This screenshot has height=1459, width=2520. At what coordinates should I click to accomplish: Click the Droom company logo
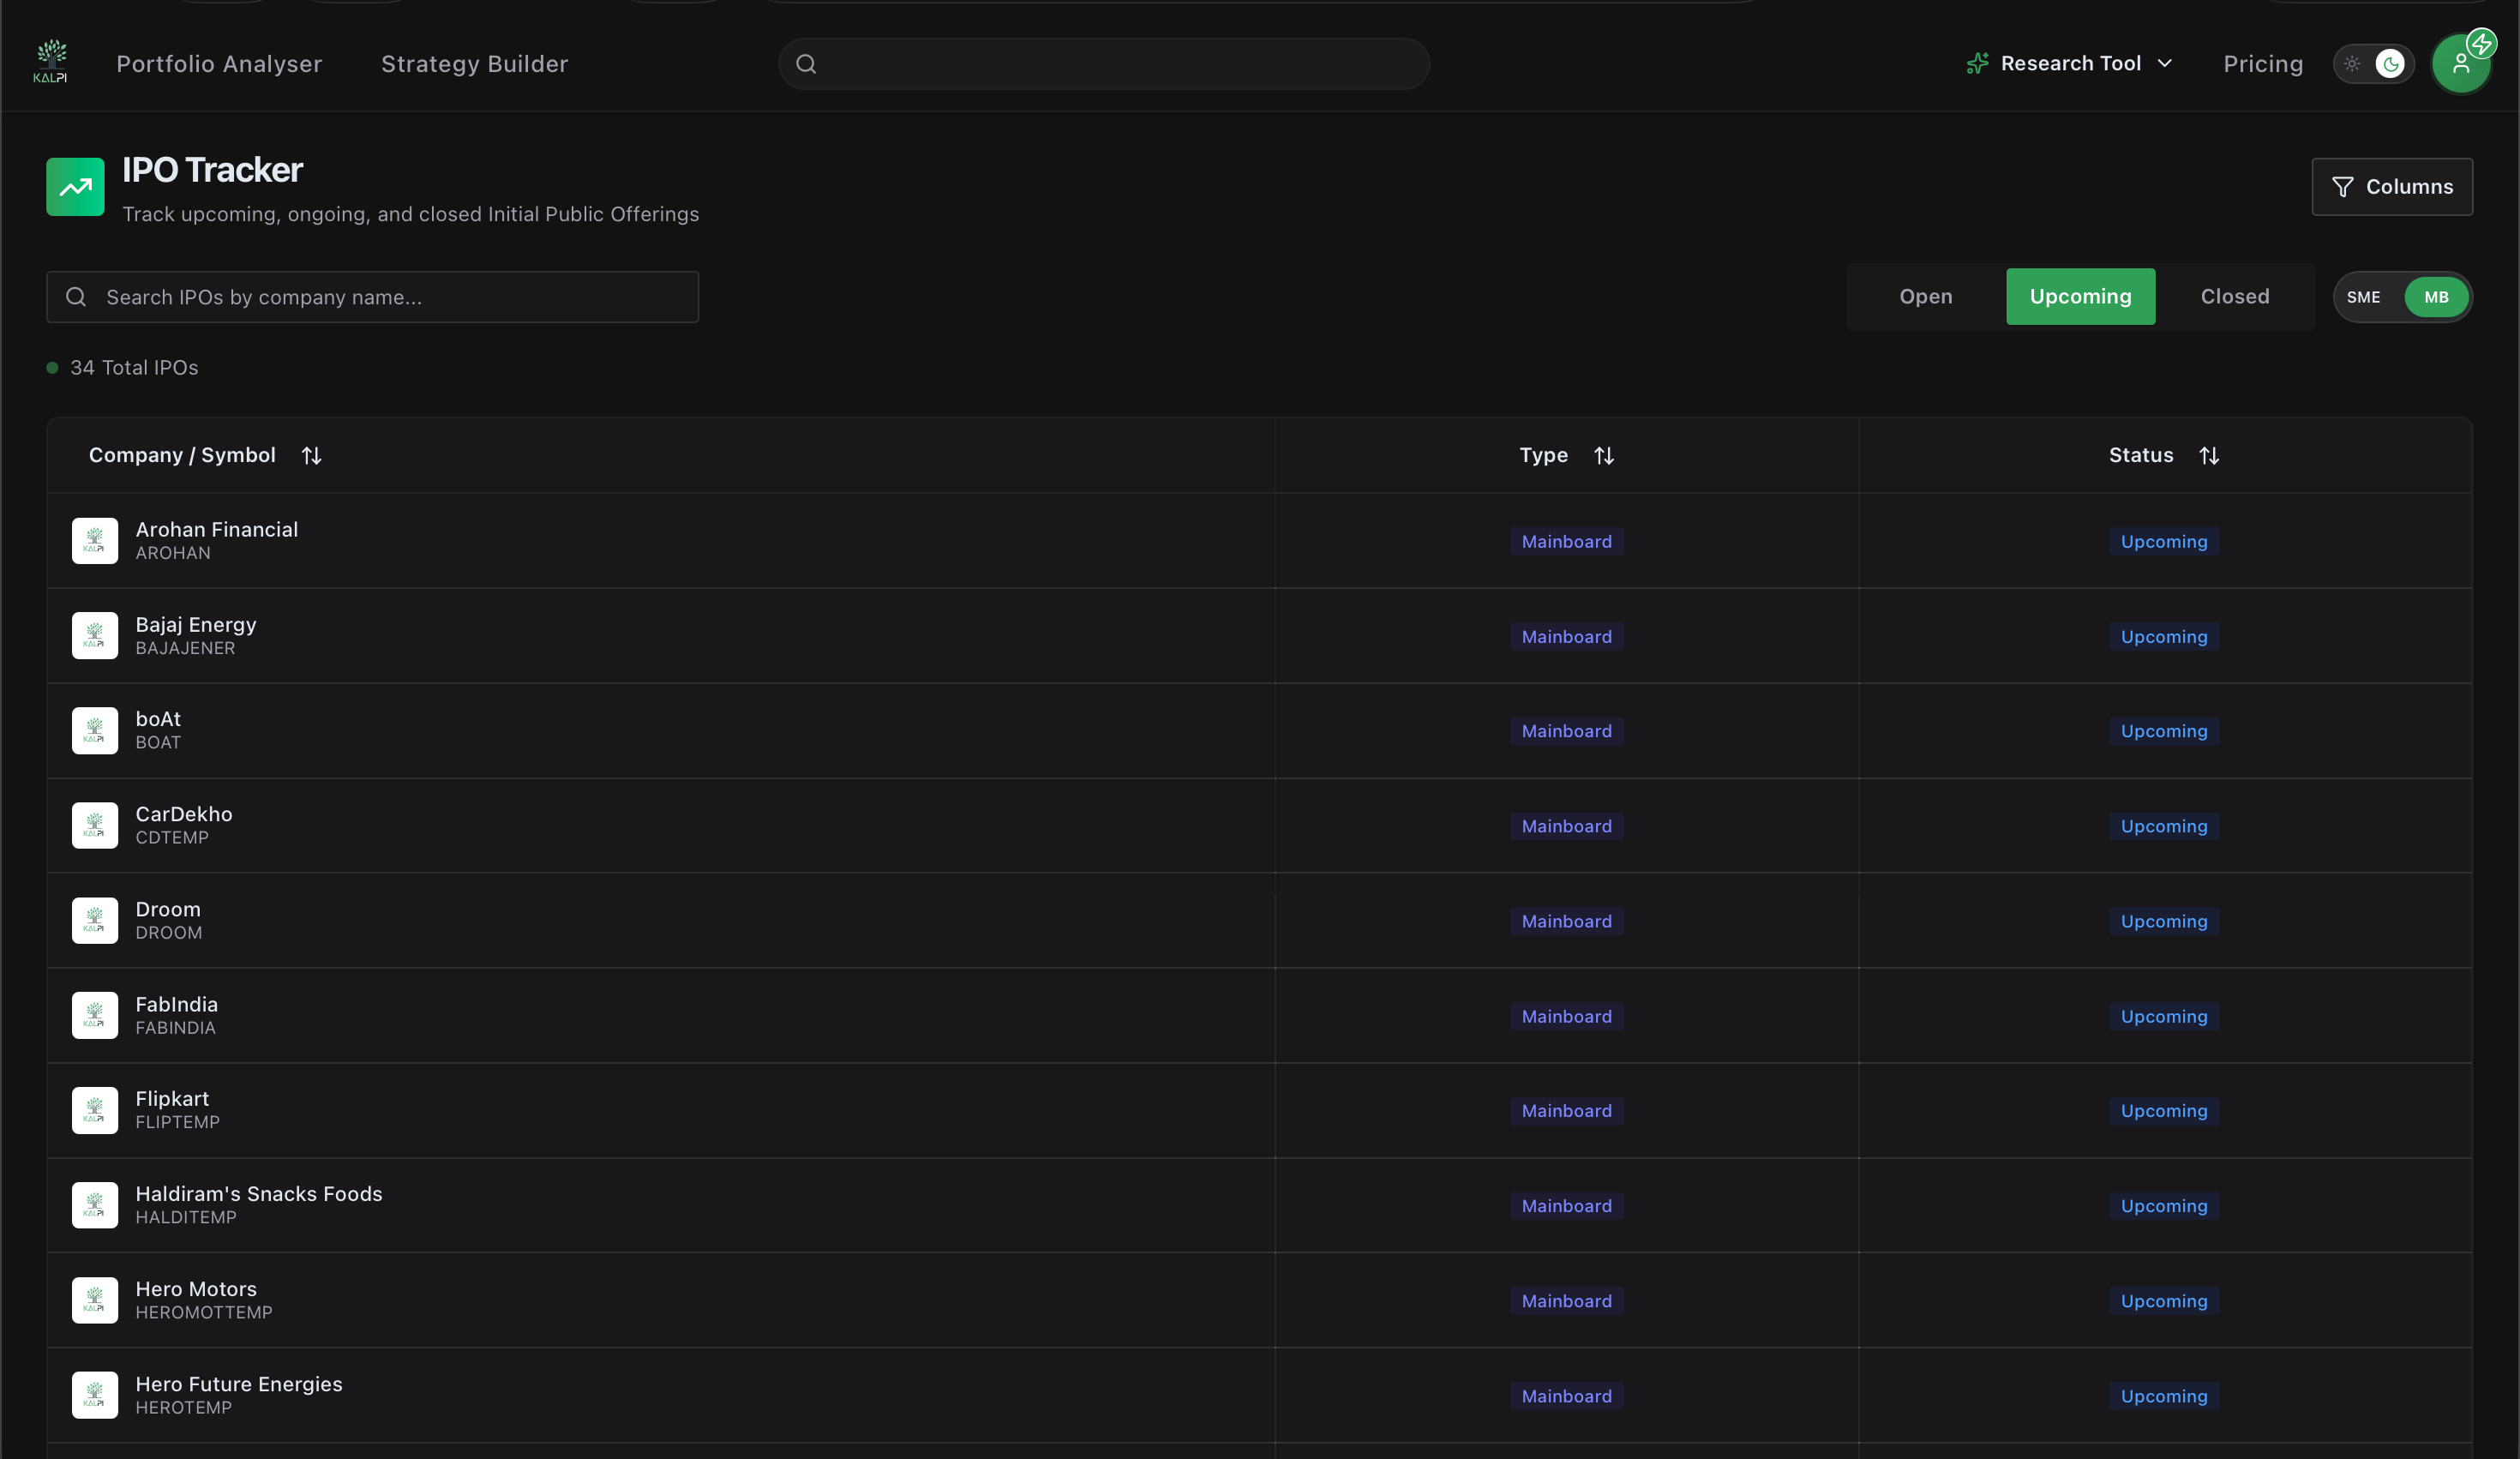click(95, 921)
